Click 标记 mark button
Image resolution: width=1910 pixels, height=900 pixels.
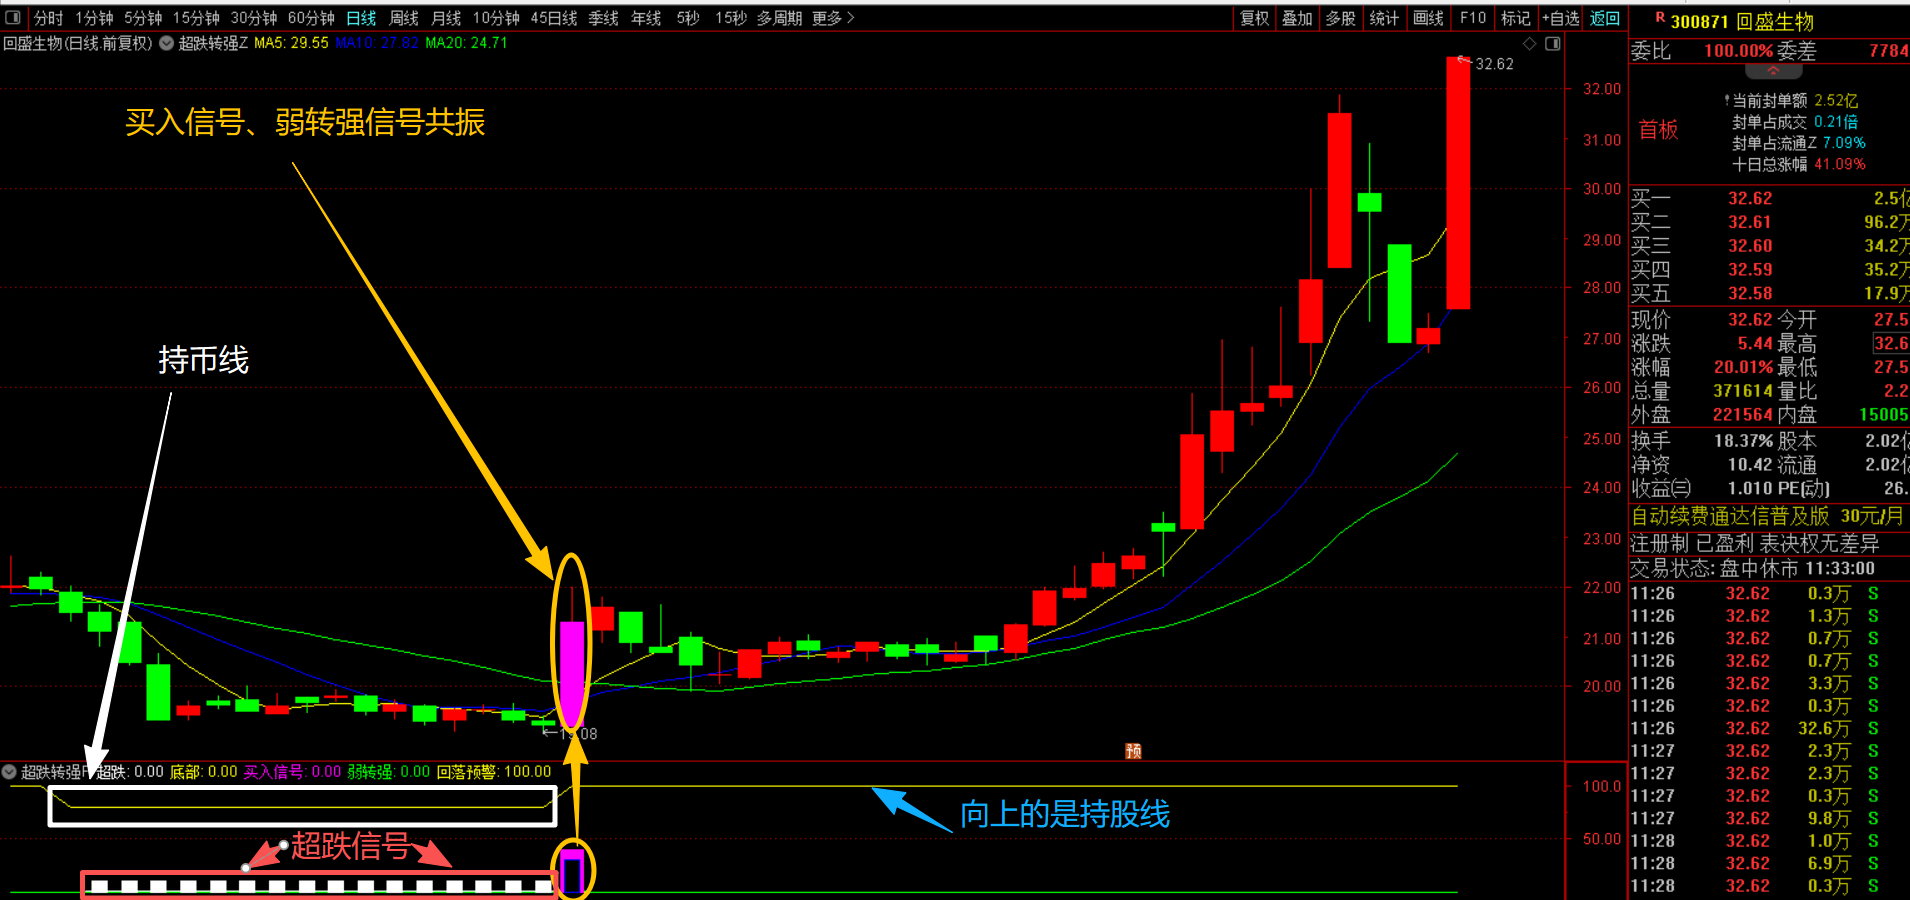click(1516, 18)
